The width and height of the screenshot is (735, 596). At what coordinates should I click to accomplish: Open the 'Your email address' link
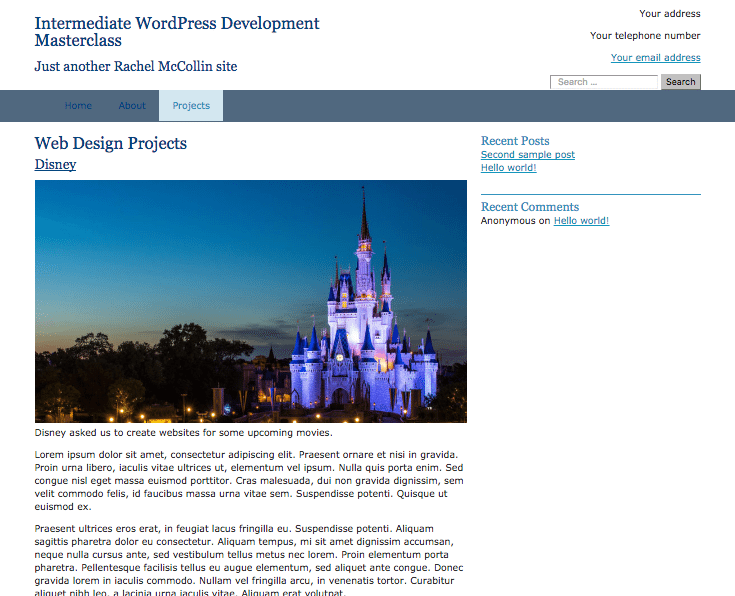pos(655,58)
